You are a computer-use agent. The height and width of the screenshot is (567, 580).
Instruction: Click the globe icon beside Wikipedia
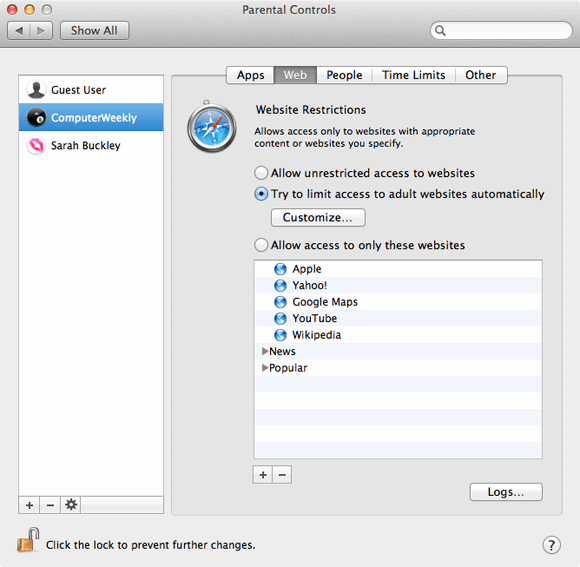point(280,335)
